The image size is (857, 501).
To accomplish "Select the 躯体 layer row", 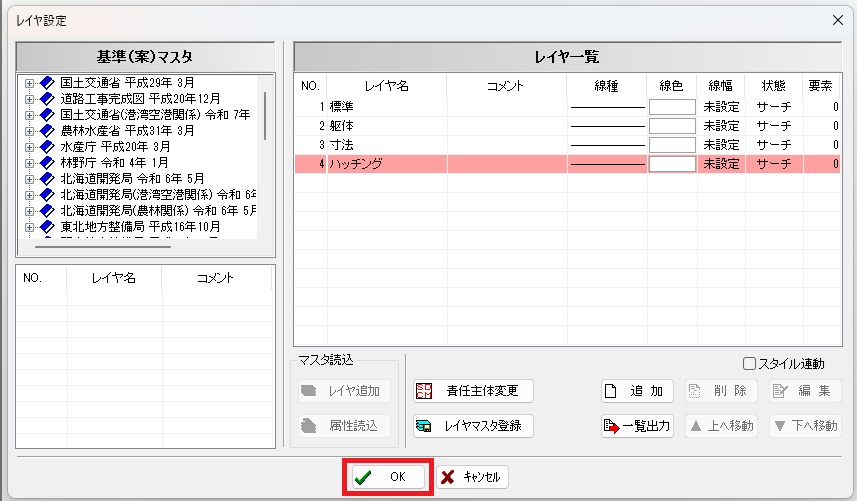I will point(567,126).
